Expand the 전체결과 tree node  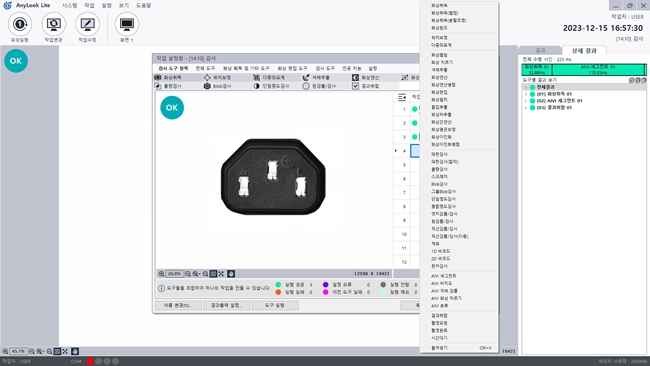(526, 87)
